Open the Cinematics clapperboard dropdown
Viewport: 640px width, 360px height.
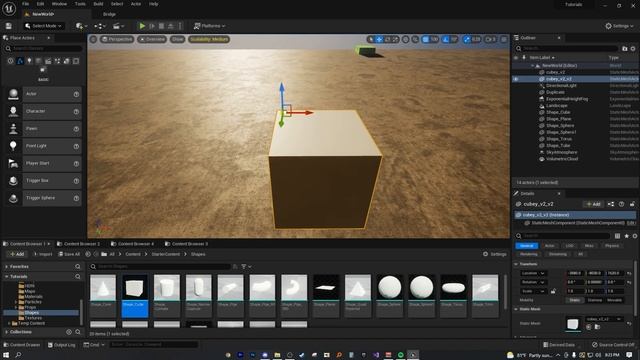tap(118, 26)
